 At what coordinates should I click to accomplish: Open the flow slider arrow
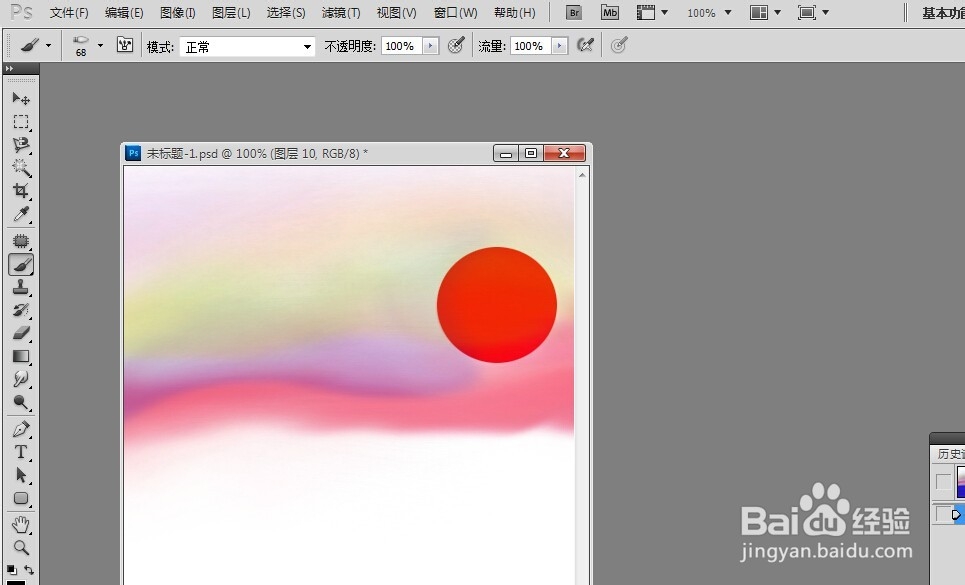[x=559, y=46]
